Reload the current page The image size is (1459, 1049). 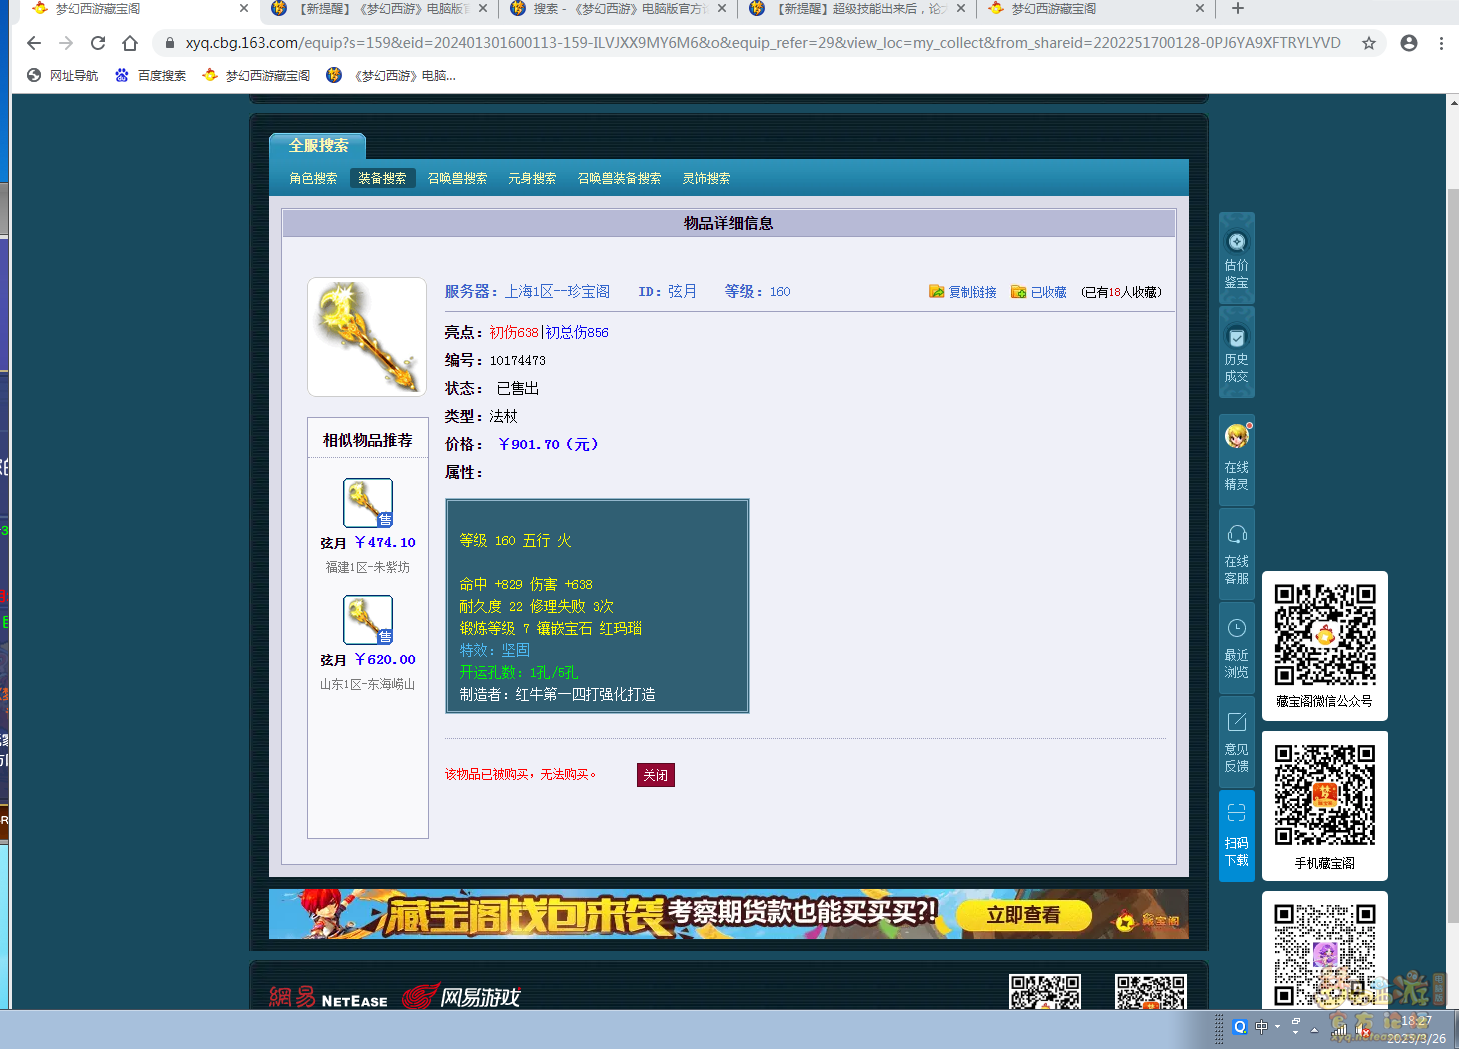98,43
